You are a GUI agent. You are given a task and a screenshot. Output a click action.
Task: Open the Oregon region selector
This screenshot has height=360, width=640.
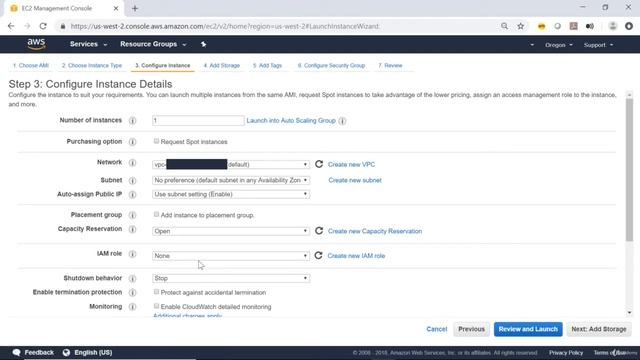559,45
